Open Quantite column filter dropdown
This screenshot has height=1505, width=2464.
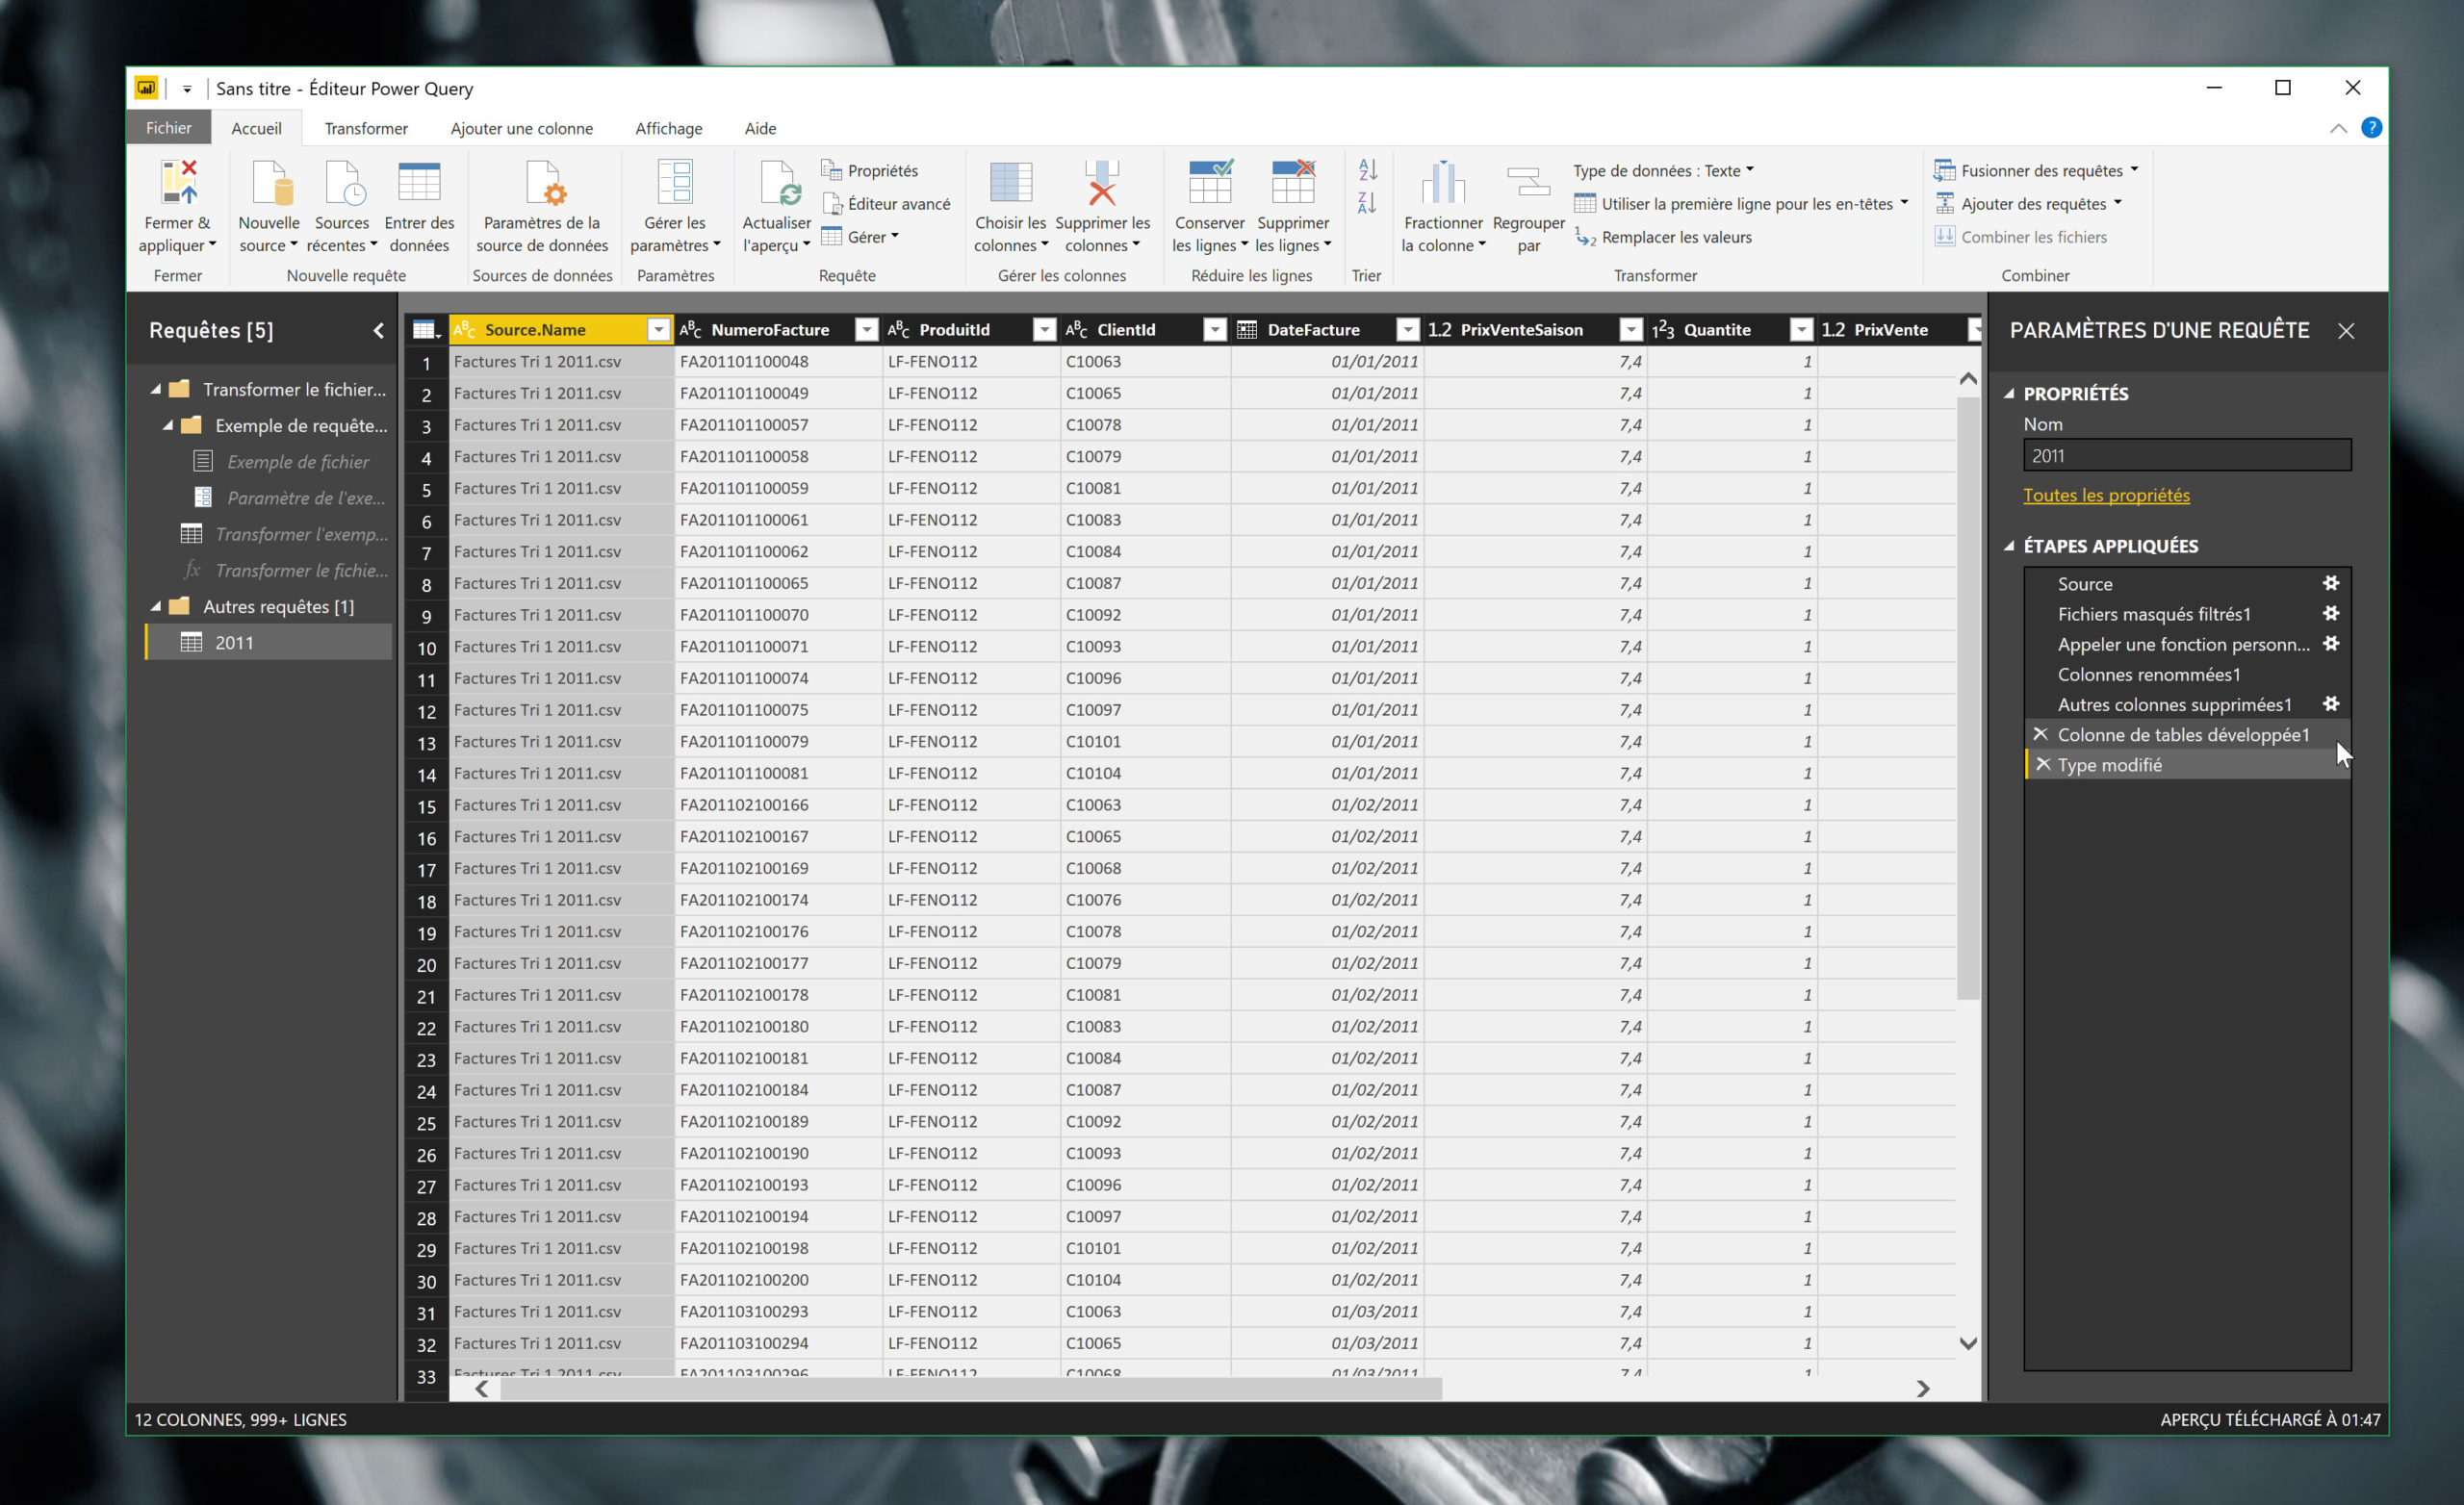pos(1800,329)
